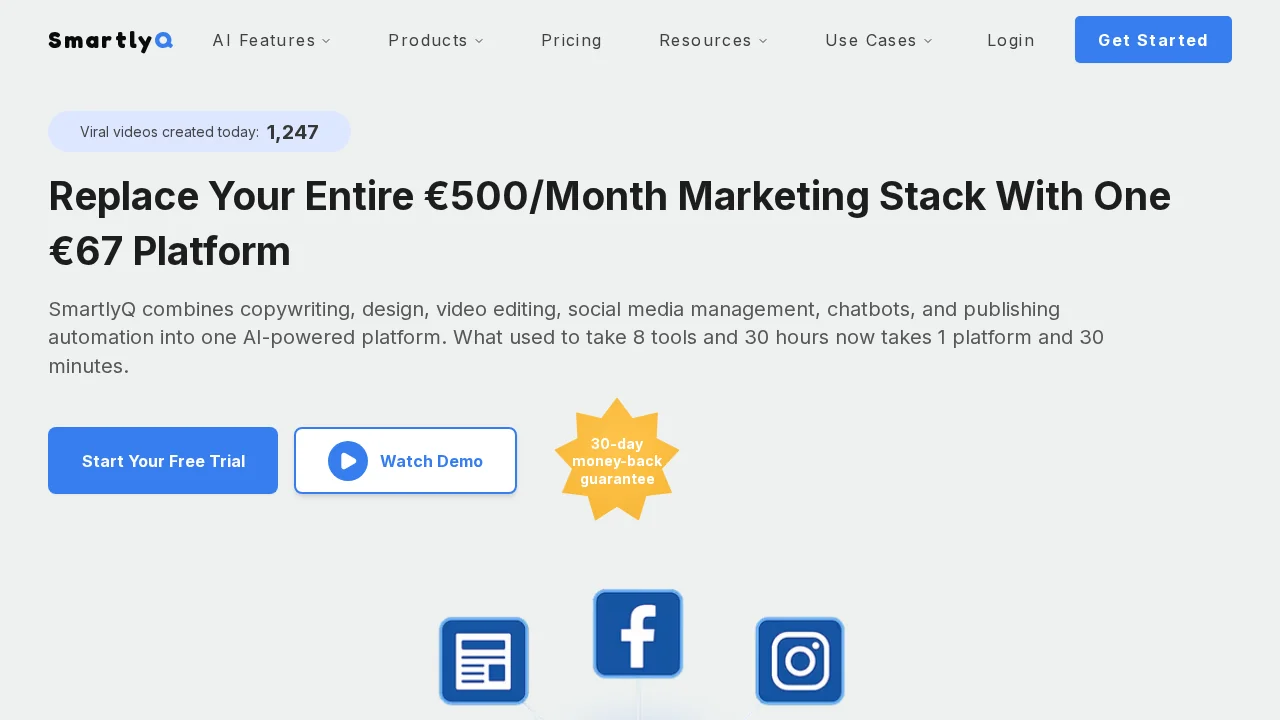Expand the Resources menu chevron
Screen dimensions: 1280x720
[x=764, y=41]
